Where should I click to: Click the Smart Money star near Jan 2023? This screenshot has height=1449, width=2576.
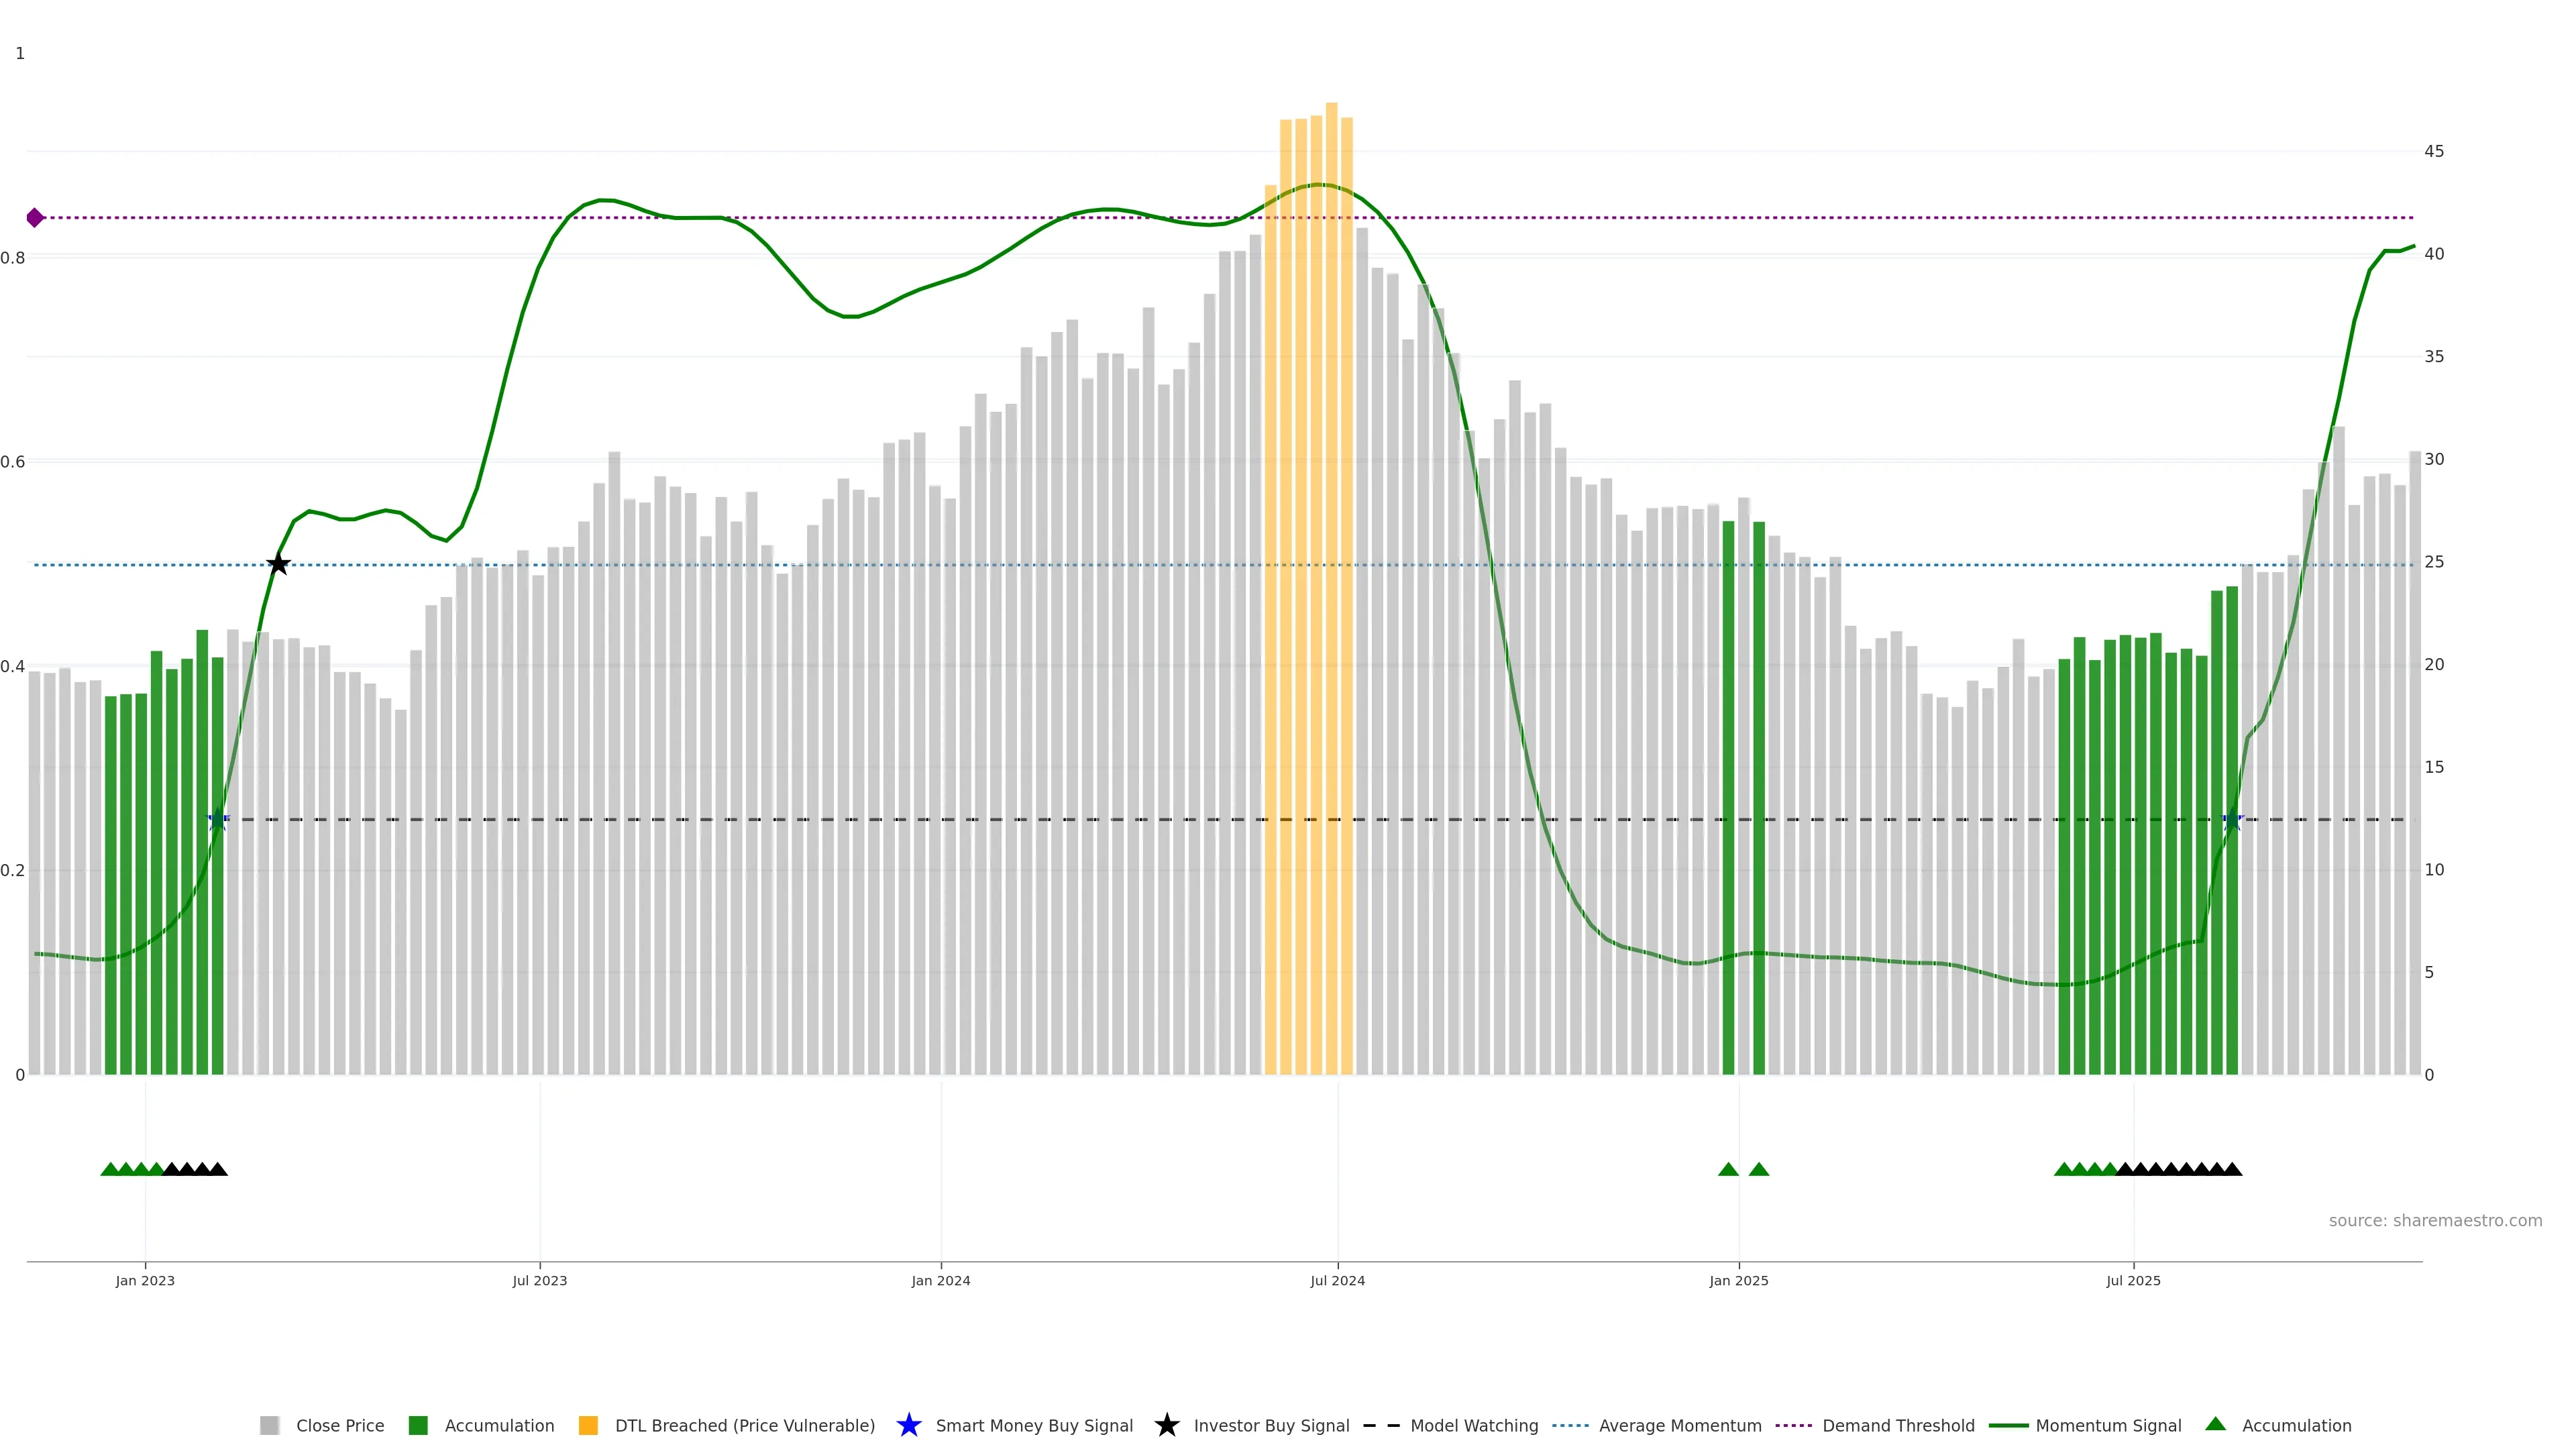click(x=218, y=819)
